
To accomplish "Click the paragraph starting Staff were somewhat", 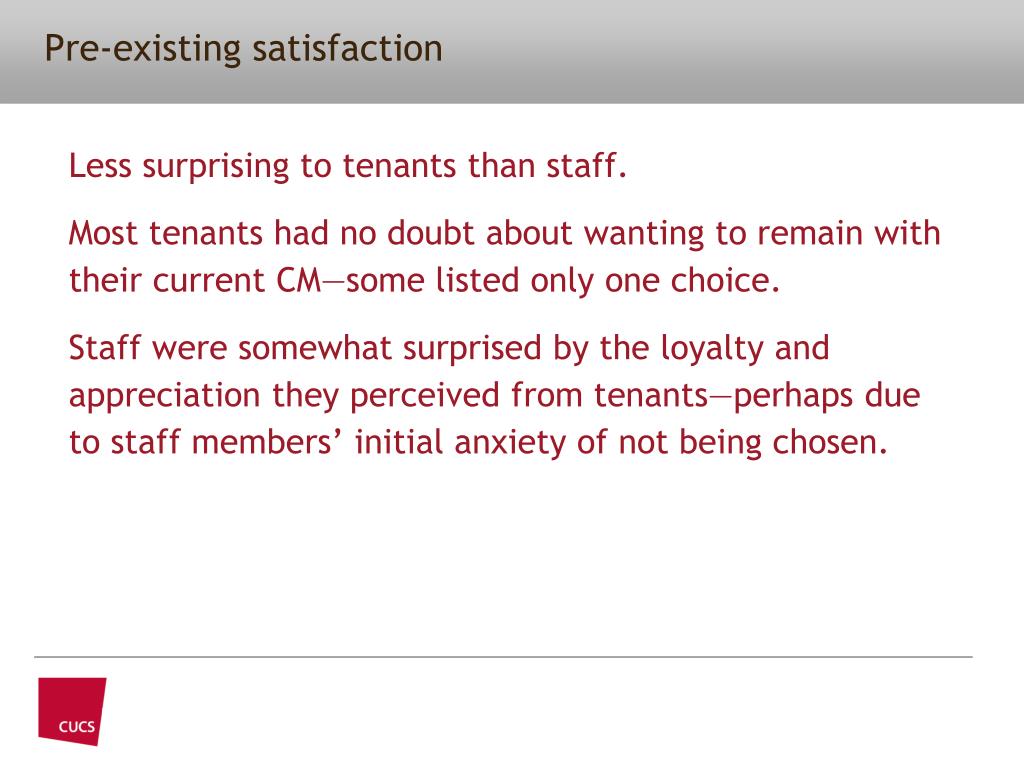I will [x=494, y=394].
